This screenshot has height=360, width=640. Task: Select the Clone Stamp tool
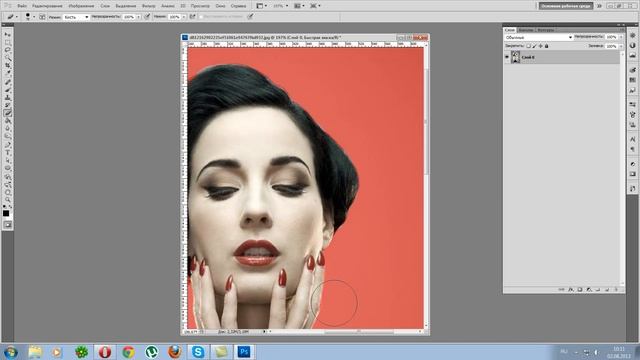coord(8,98)
